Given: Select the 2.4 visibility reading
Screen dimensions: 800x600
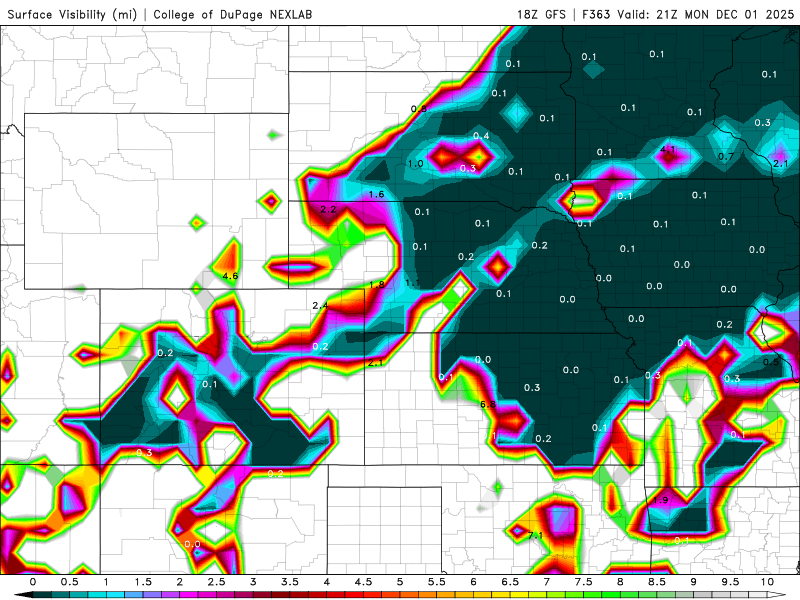Looking at the screenshot, I should pyautogui.click(x=320, y=306).
